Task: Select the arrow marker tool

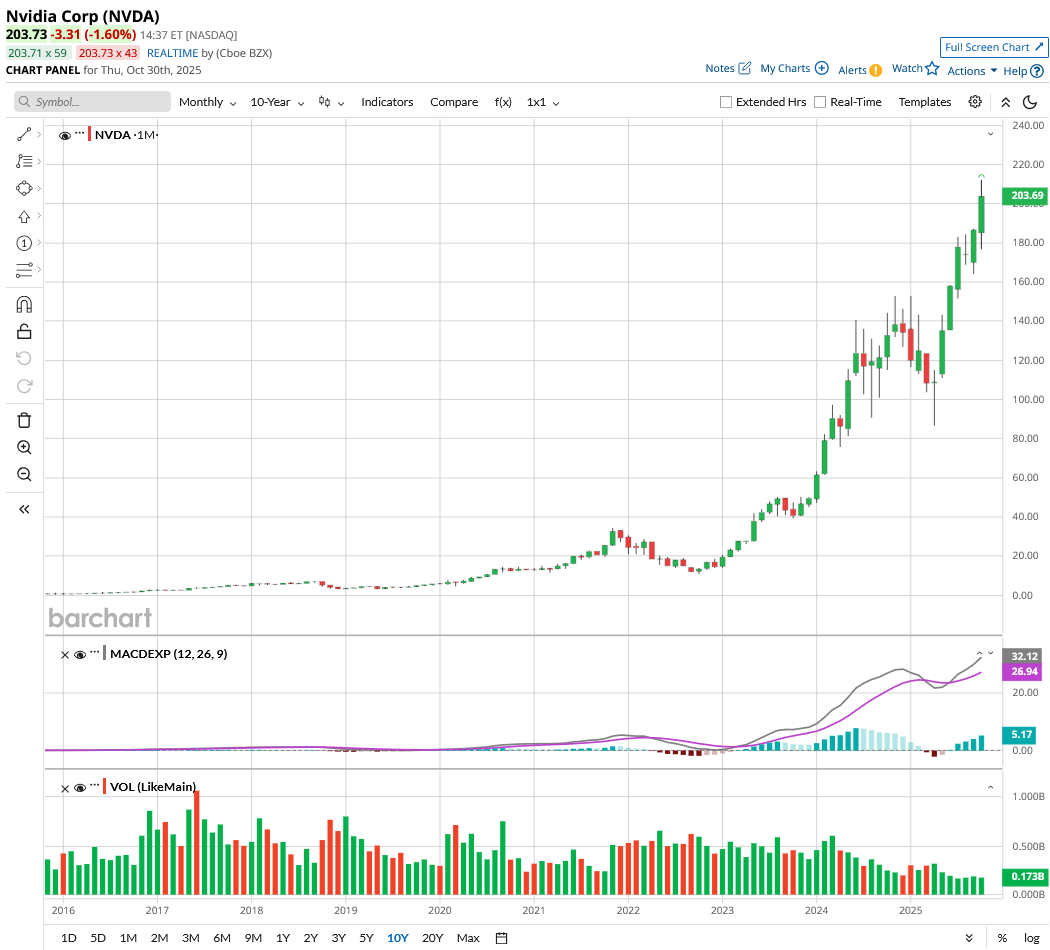Action: pos(24,216)
